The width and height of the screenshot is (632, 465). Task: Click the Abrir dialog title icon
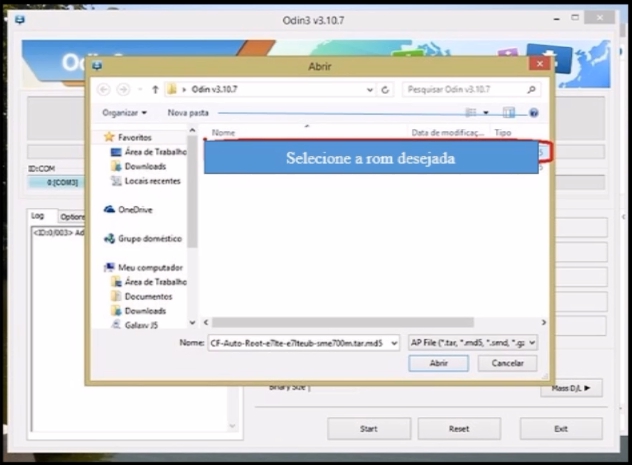click(97, 66)
